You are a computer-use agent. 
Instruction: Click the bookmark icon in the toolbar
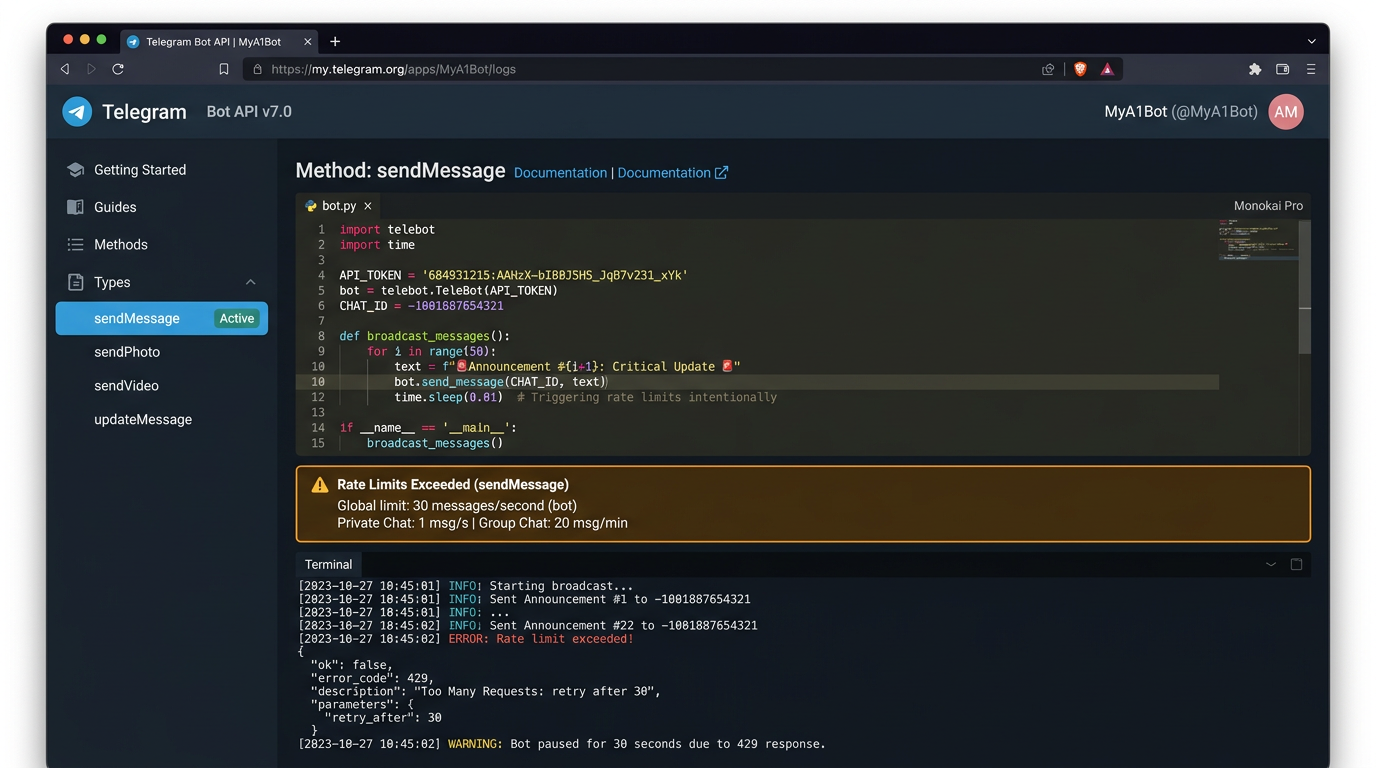[x=224, y=69]
